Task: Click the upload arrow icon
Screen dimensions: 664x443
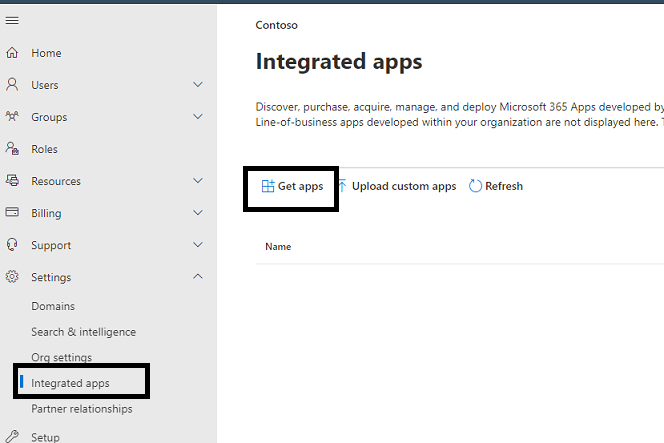Action: coord(343,186)
